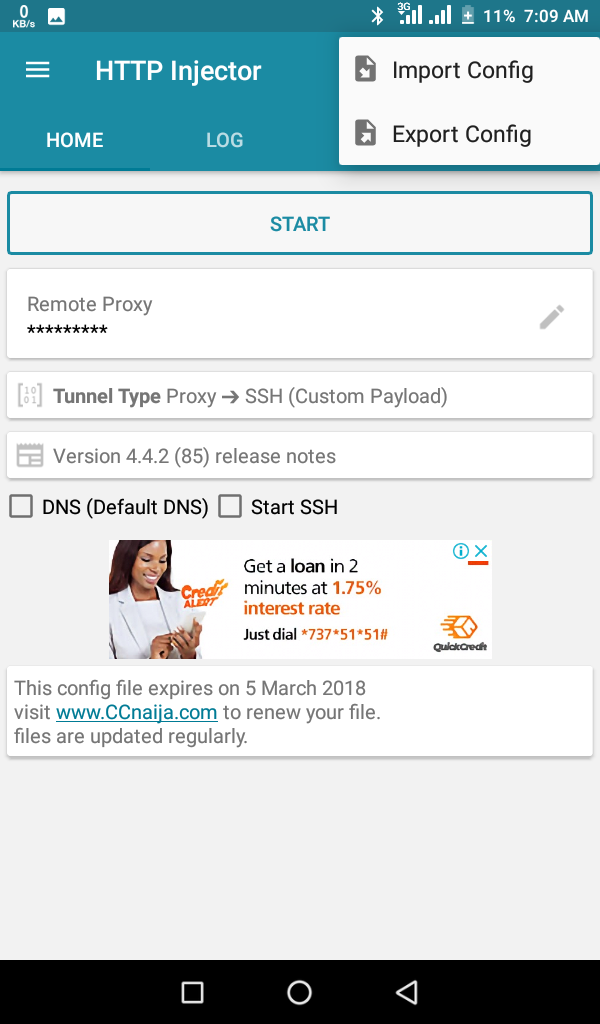Image resolution: width=600 pixels, height=1024 pixels.
Task: Enable the DNS (Default DNS) checkbox
Action: pyautogui.click(x=21, y=507)
